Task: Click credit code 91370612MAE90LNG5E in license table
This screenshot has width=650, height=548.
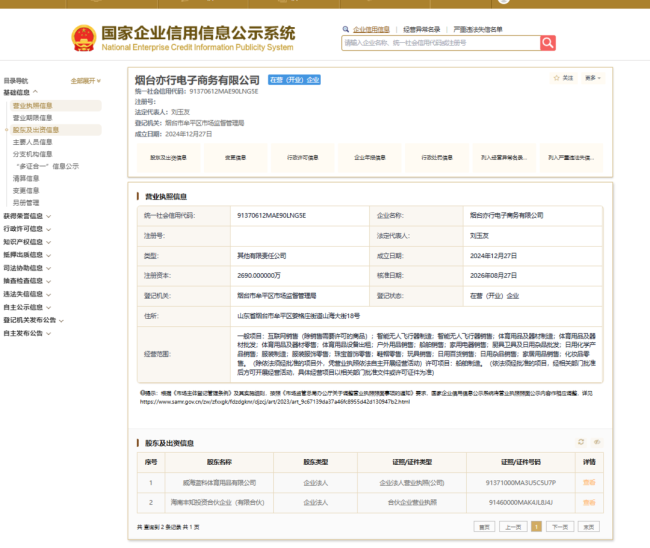Action: [272, 216]
